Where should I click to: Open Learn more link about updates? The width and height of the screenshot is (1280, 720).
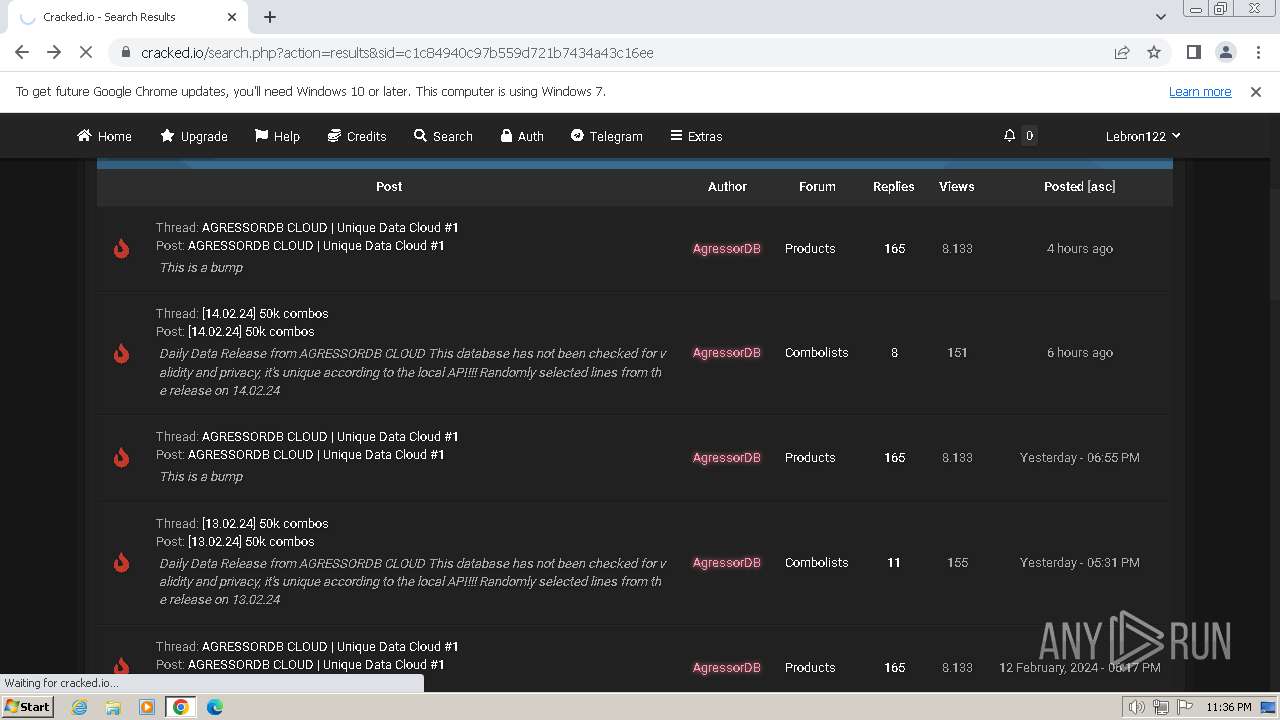coord(1200,91)
